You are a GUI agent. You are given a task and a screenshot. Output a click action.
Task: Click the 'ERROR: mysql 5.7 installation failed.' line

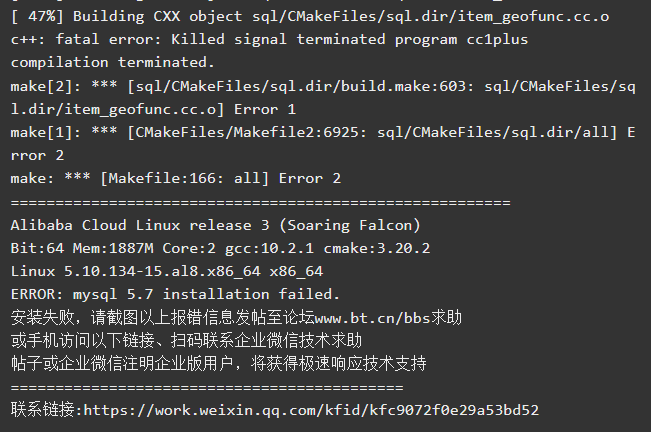pyautogui.click(x=175, y=294)
